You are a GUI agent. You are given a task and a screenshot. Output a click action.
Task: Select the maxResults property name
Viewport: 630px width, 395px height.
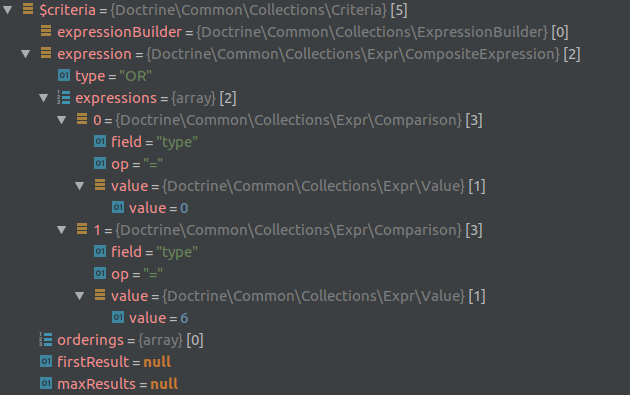click(96, 384)
